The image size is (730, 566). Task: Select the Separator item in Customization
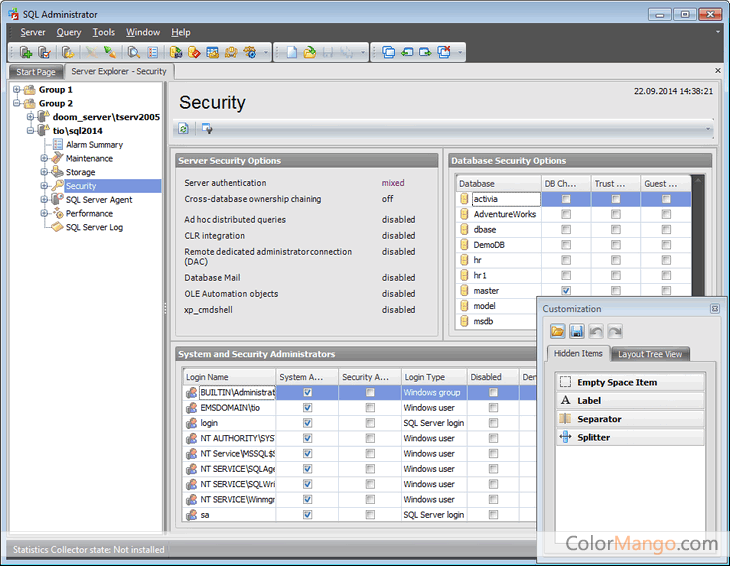point(630,419)
